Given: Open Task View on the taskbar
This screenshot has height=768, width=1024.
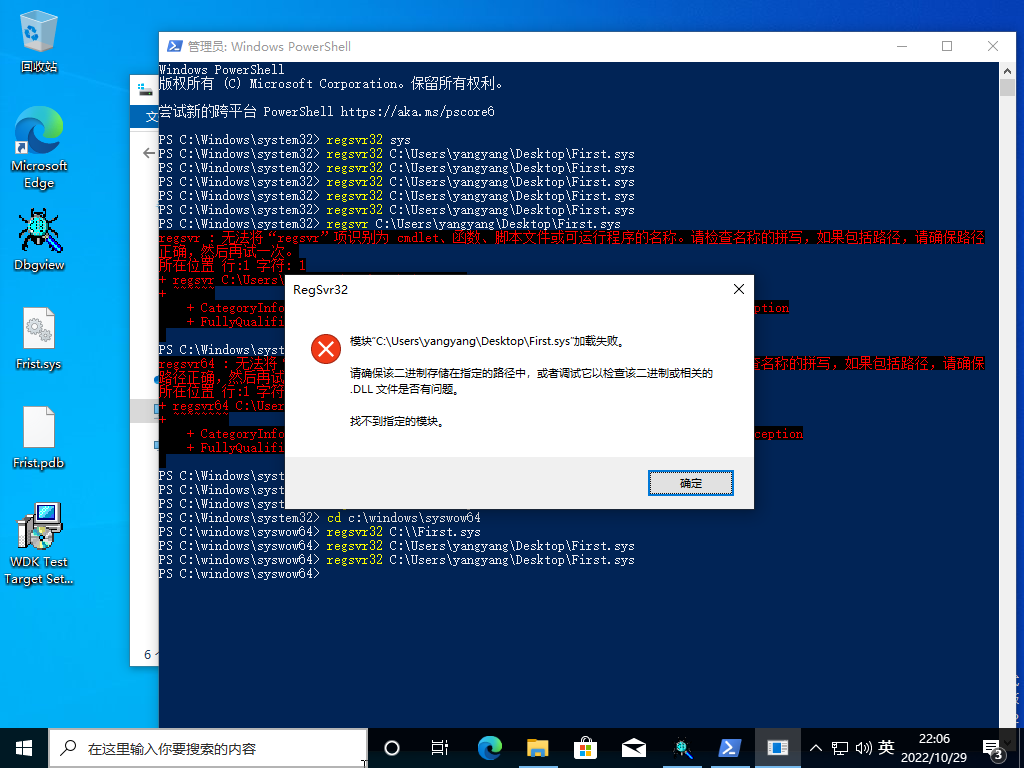Looking at the screenshot, I should 439,747.
